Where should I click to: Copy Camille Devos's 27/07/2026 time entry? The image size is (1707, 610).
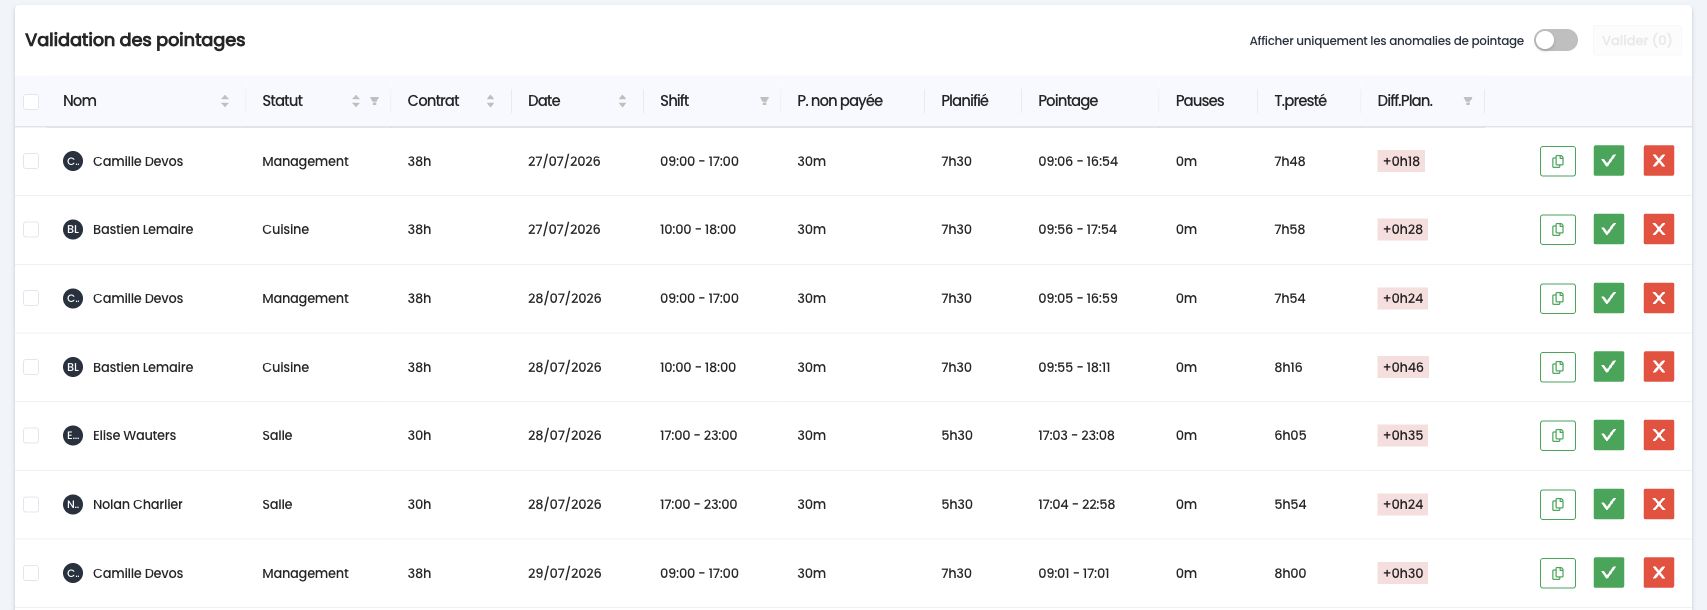pyautogui.click(x=1557, y=161)
